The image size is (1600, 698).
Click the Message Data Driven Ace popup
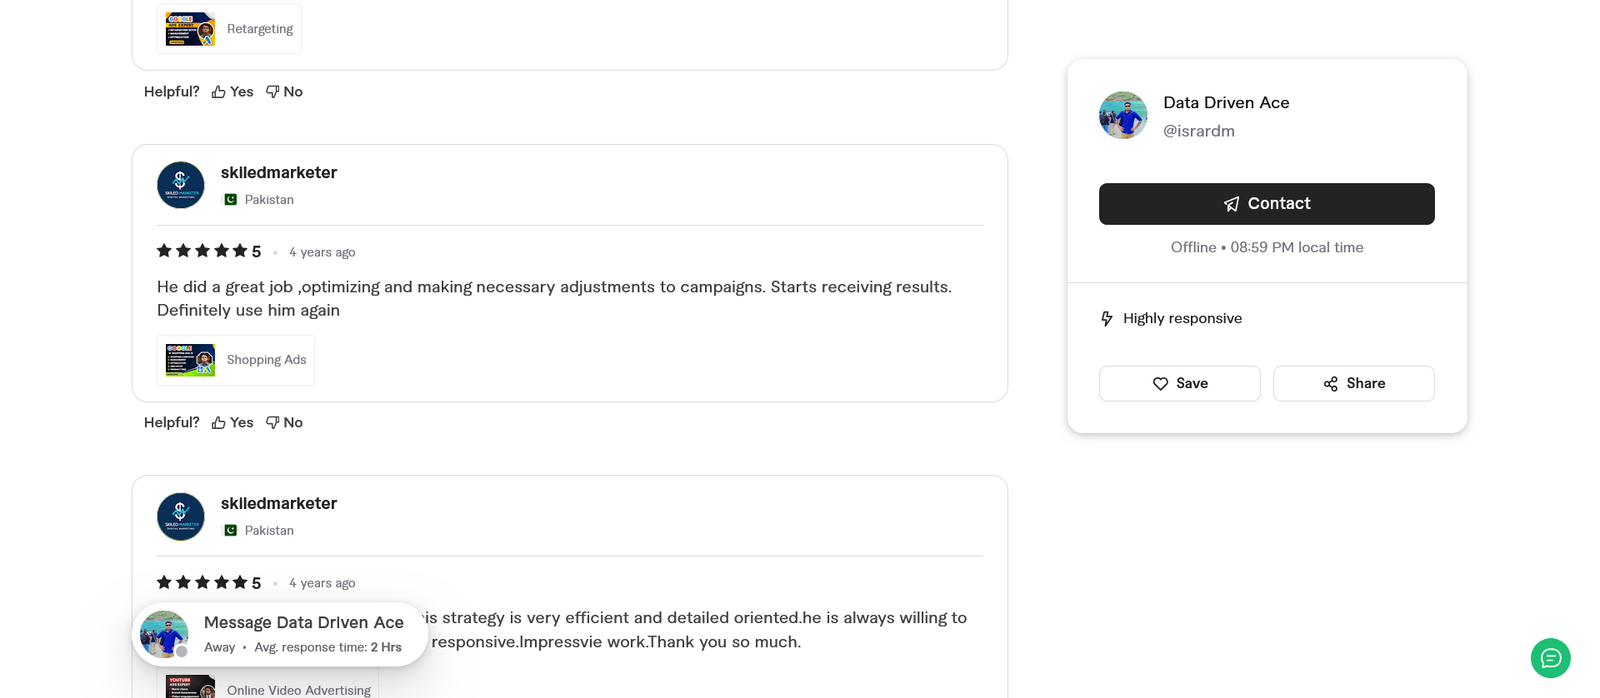click(279, 632)
